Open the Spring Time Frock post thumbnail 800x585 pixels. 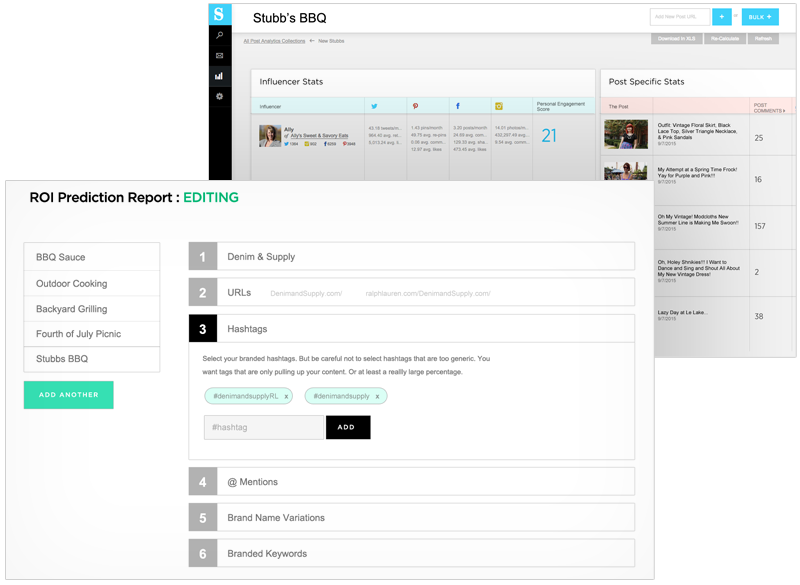[626, 171]
